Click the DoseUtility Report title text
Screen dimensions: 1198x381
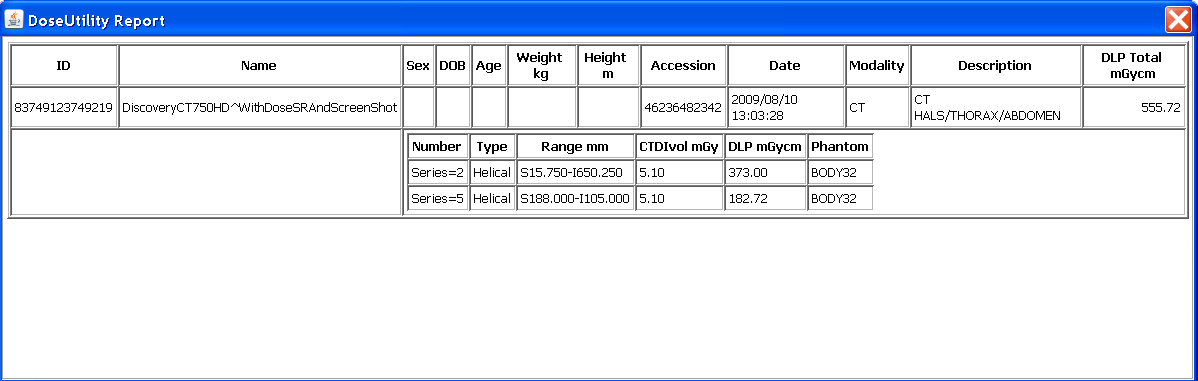[x=96, y=21]
